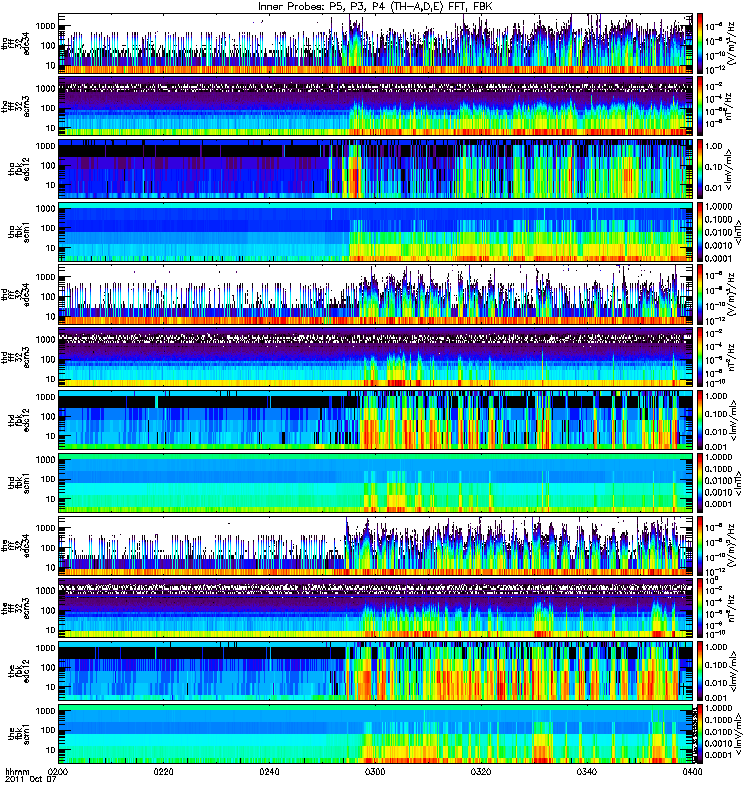
Task: Click the color bar beside tha fbk scm1 panel
Action: tap(700, 232)
